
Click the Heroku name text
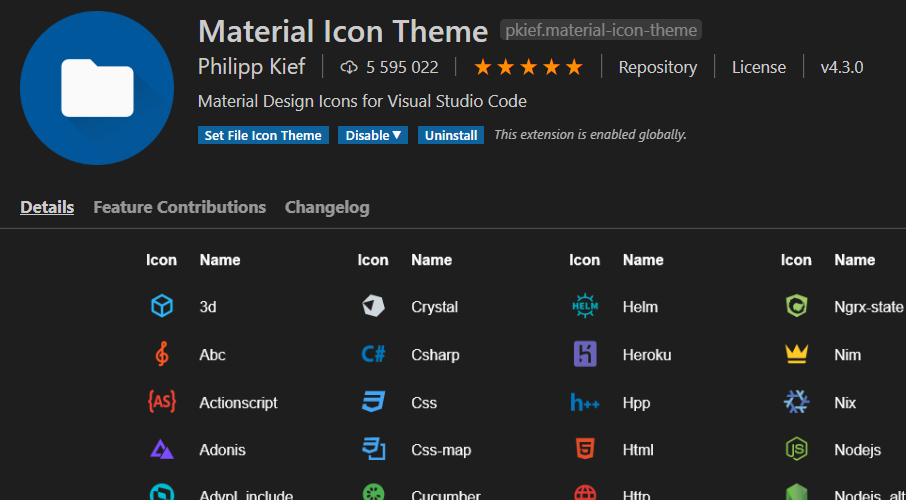tap(647, 354)
